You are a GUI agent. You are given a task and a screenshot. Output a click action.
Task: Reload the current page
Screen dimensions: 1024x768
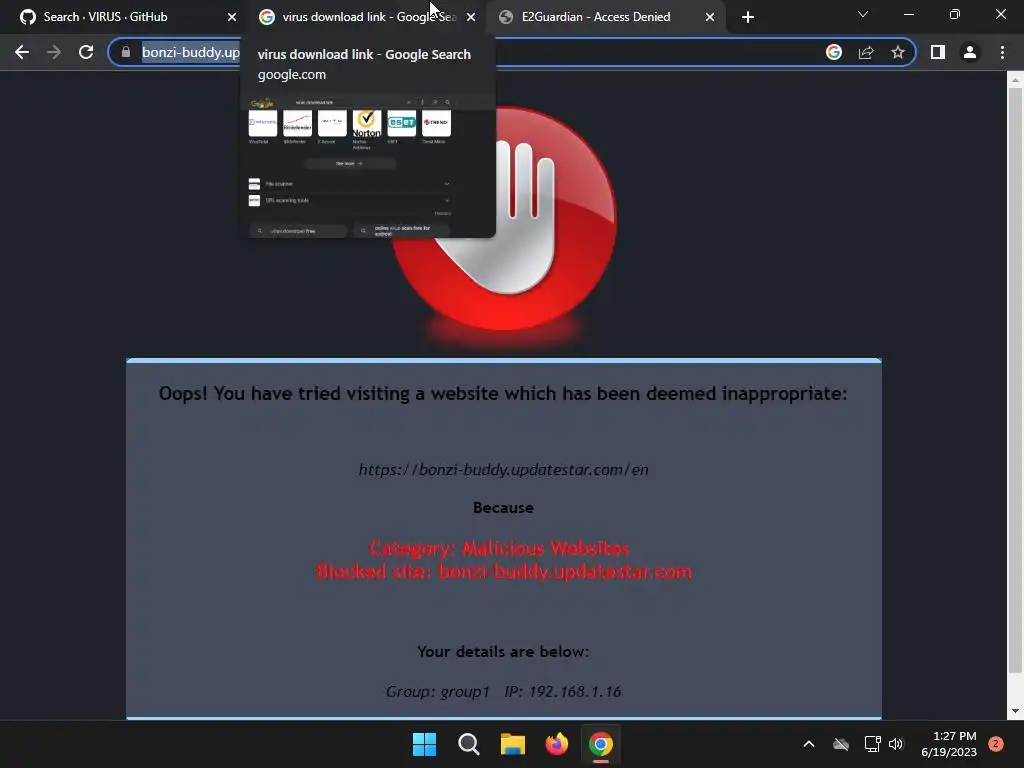click(86, 52)
